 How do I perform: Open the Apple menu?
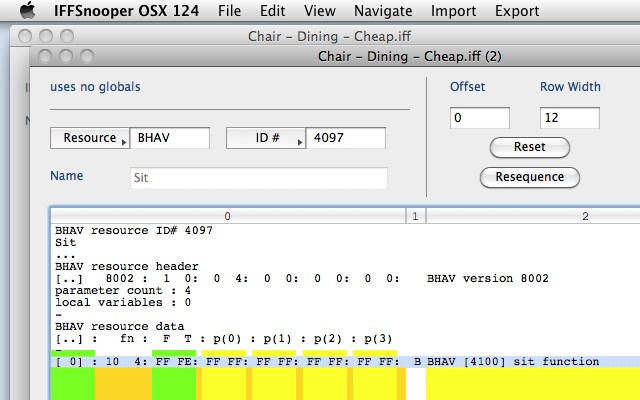[x=27, y=12]
